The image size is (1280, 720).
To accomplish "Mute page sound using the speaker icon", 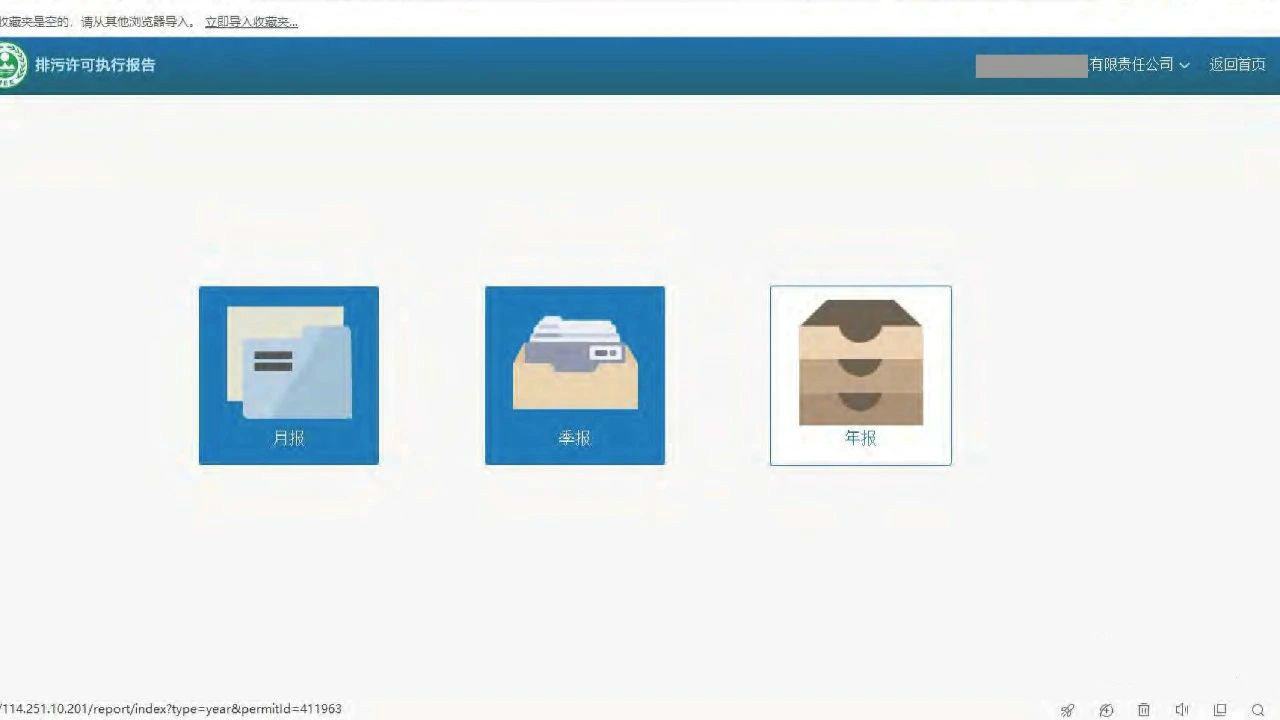I will coord(1182,710).
